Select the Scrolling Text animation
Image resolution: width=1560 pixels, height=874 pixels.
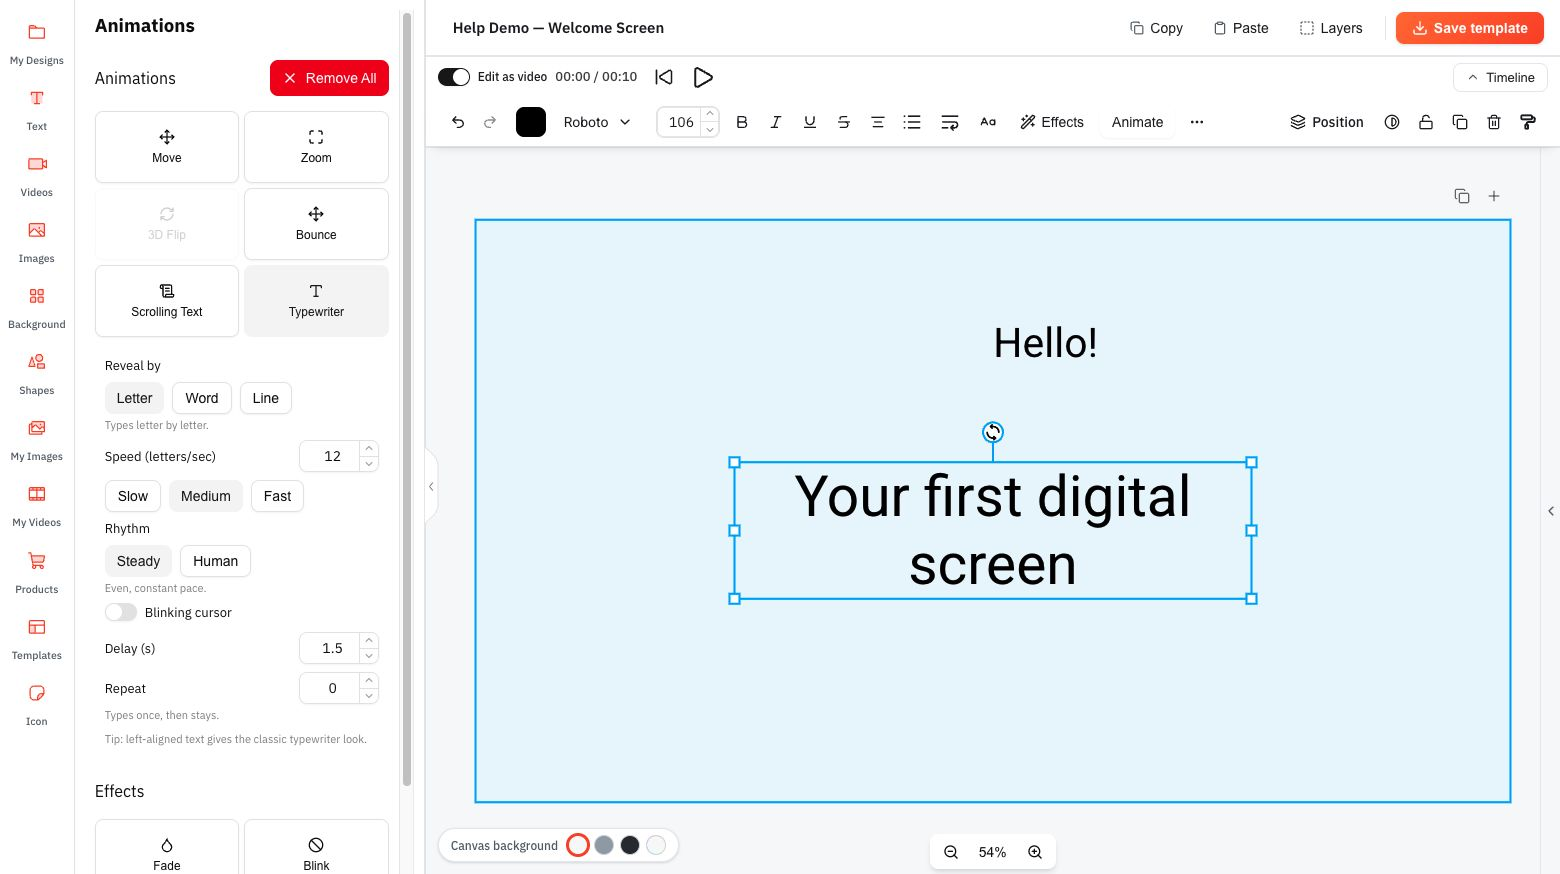(x=167, y=301)
